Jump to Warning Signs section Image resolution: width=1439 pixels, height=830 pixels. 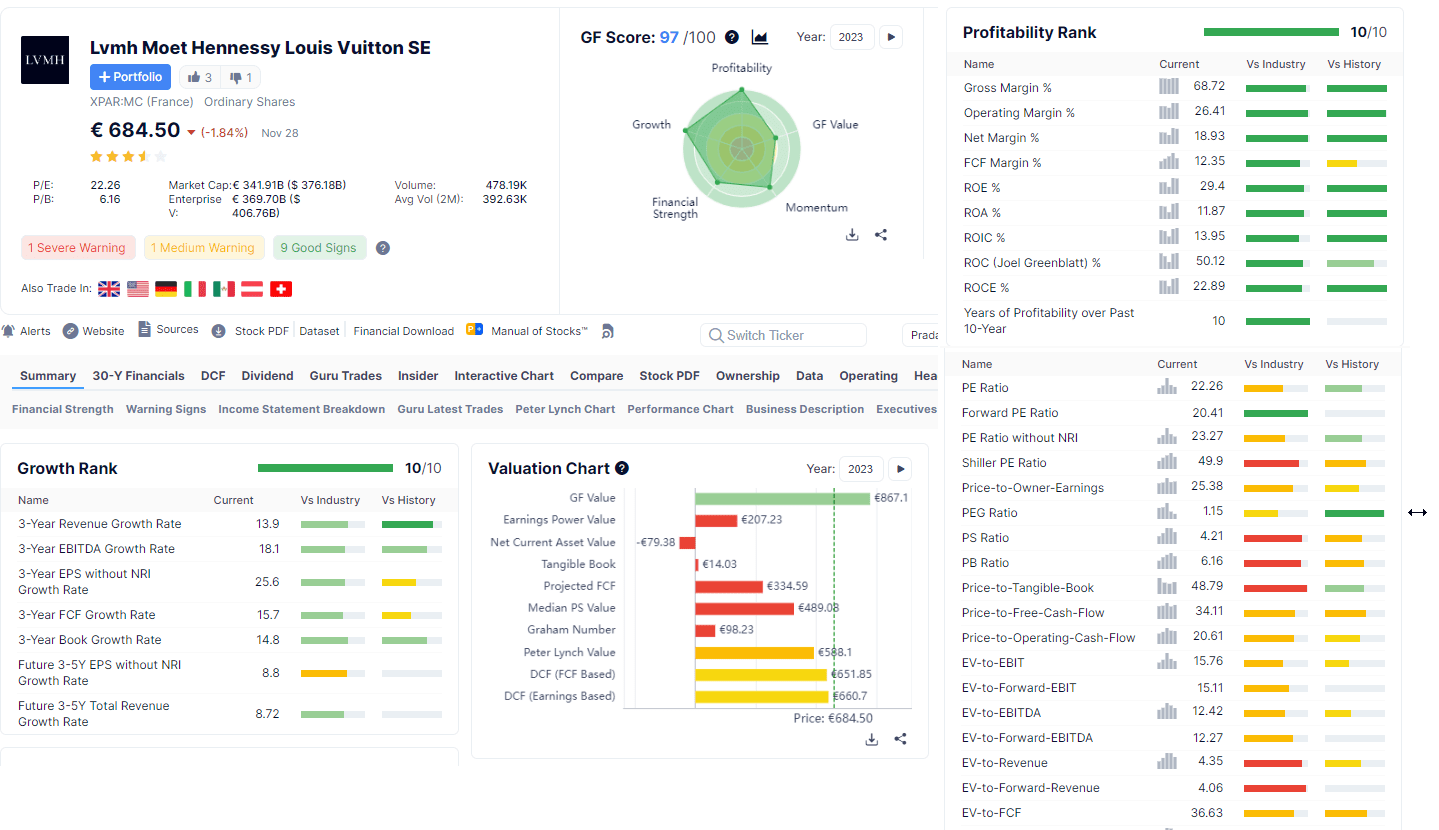coord(166,409)
